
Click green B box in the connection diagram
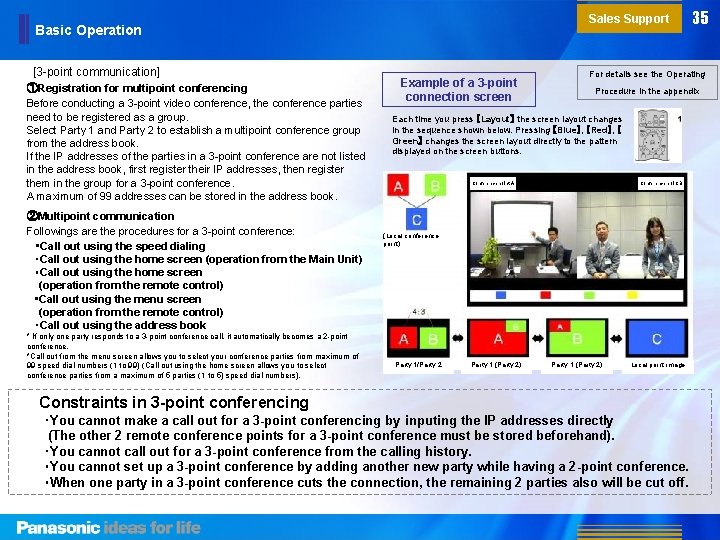click(x=435, y=186)
